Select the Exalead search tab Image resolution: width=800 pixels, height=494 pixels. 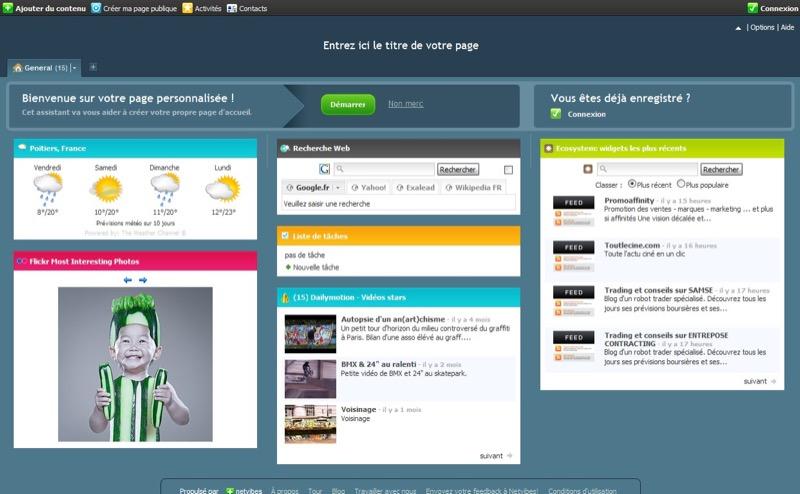[x=415, y=187]
